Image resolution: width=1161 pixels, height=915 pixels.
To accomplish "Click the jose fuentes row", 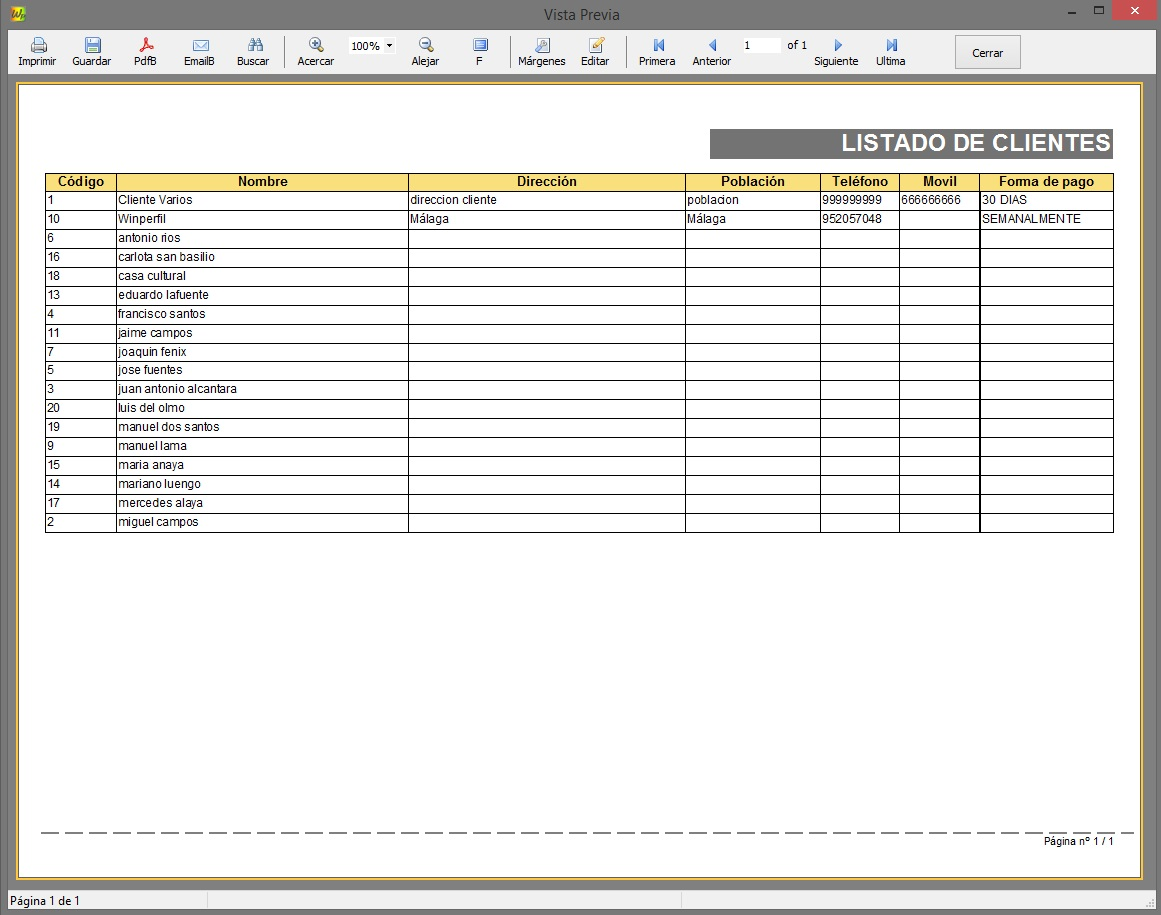I will [x=579, y=371].
